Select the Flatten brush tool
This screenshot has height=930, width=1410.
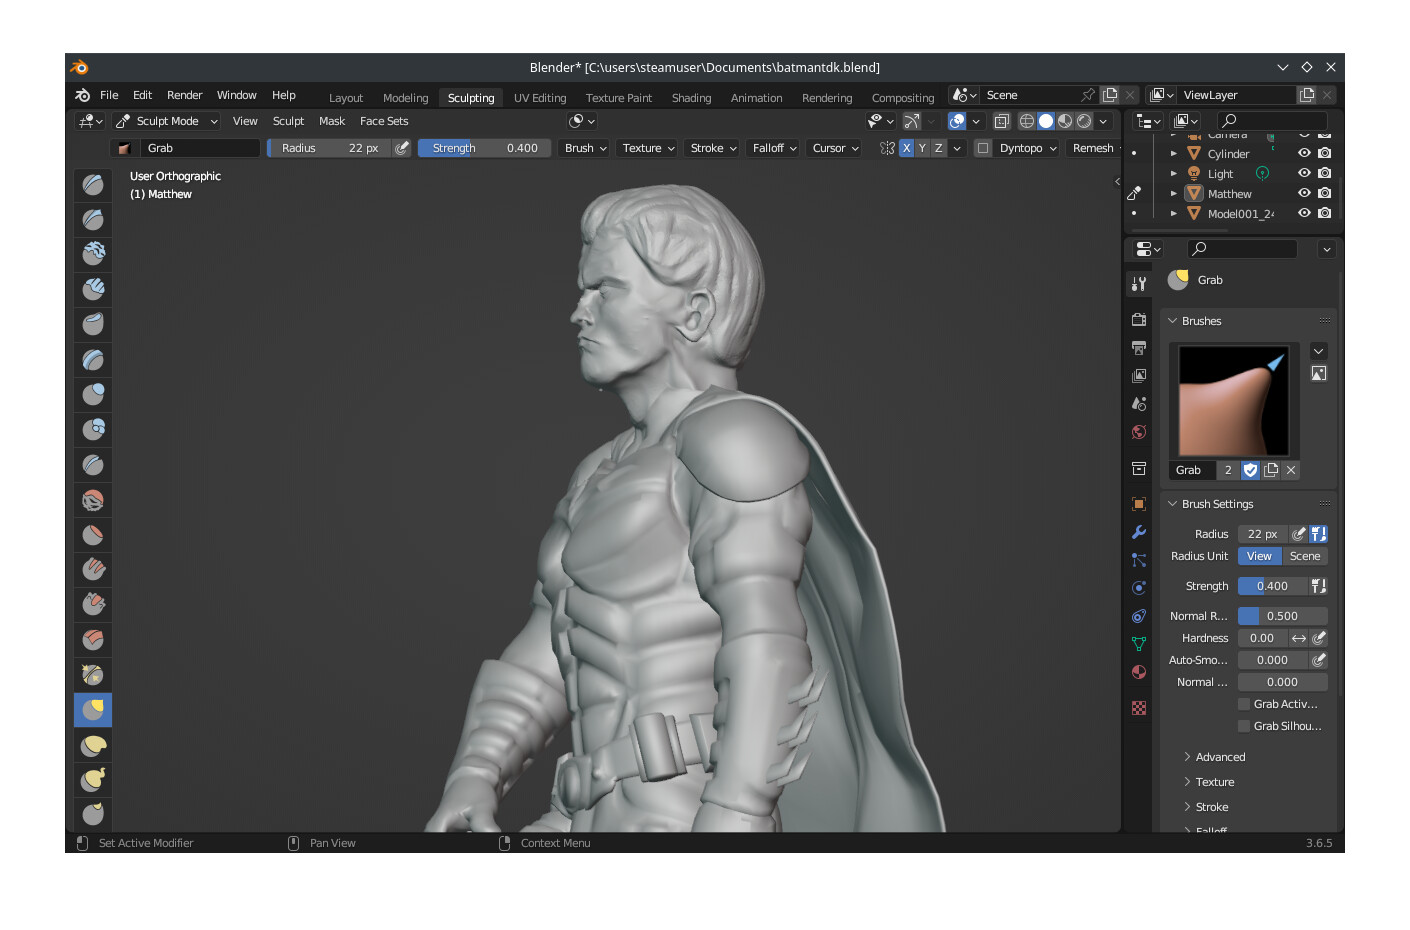93,535
